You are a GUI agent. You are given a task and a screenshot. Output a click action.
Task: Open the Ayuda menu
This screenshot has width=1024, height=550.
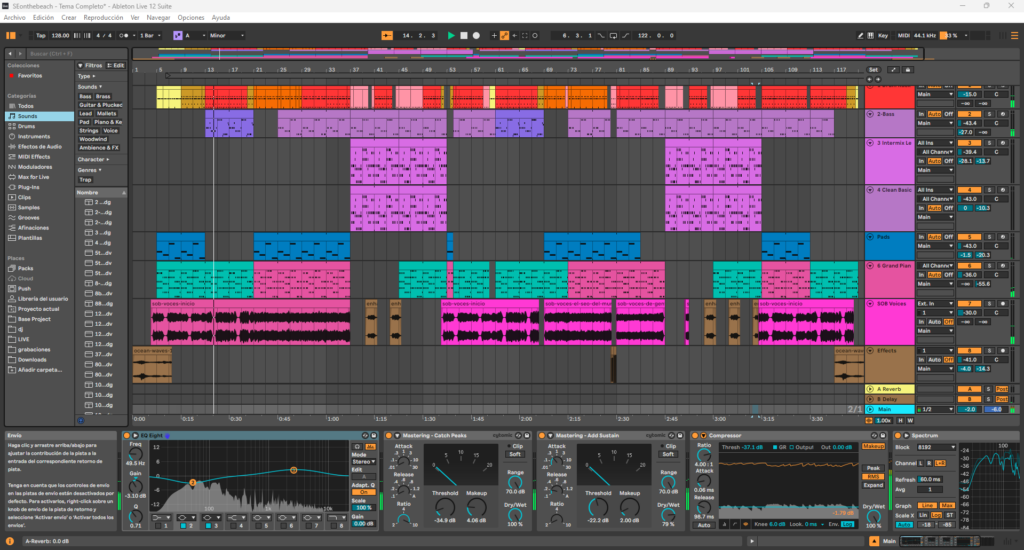pos(221,18)
